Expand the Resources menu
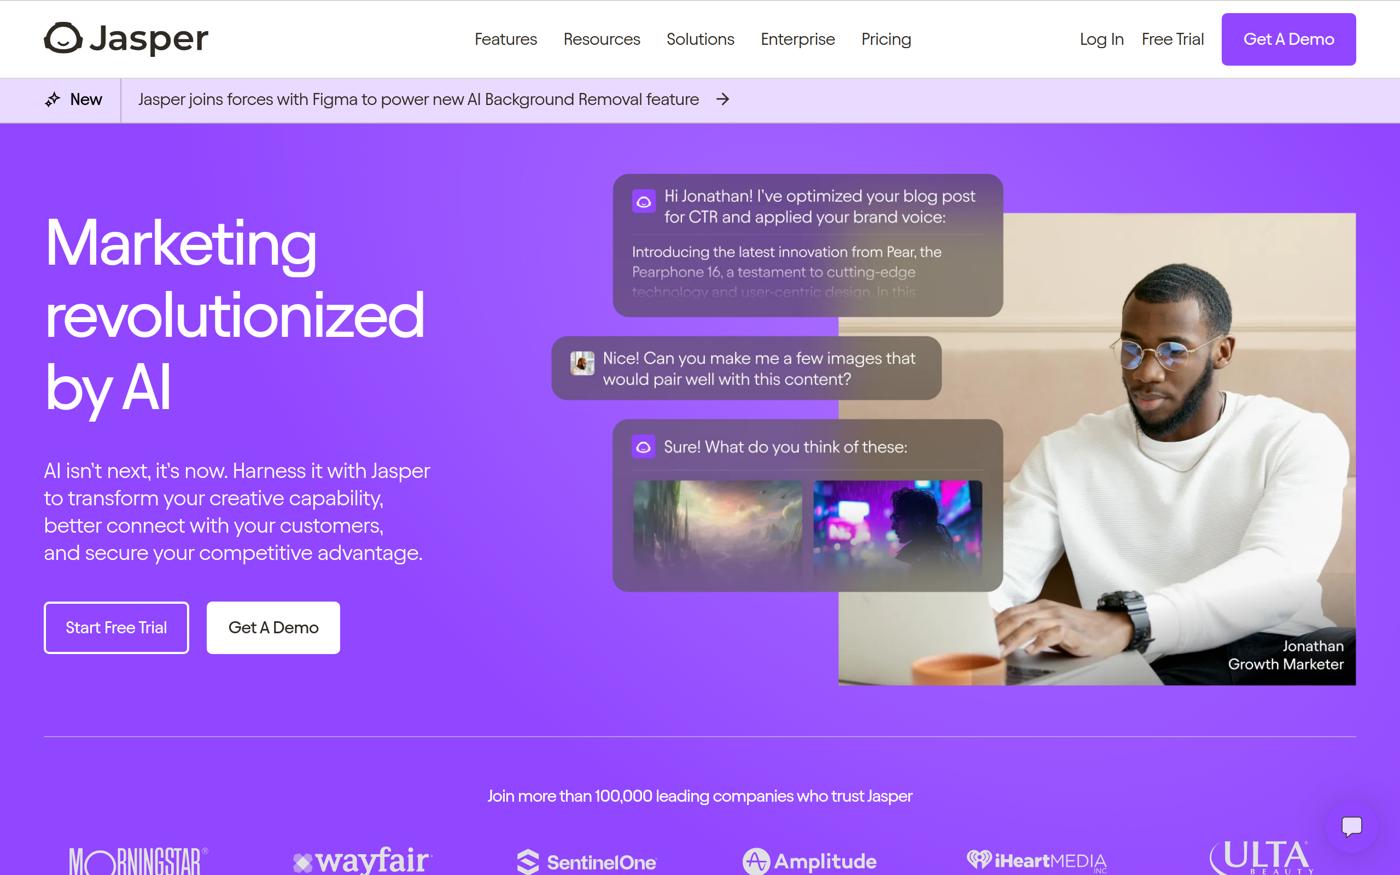 602,39
